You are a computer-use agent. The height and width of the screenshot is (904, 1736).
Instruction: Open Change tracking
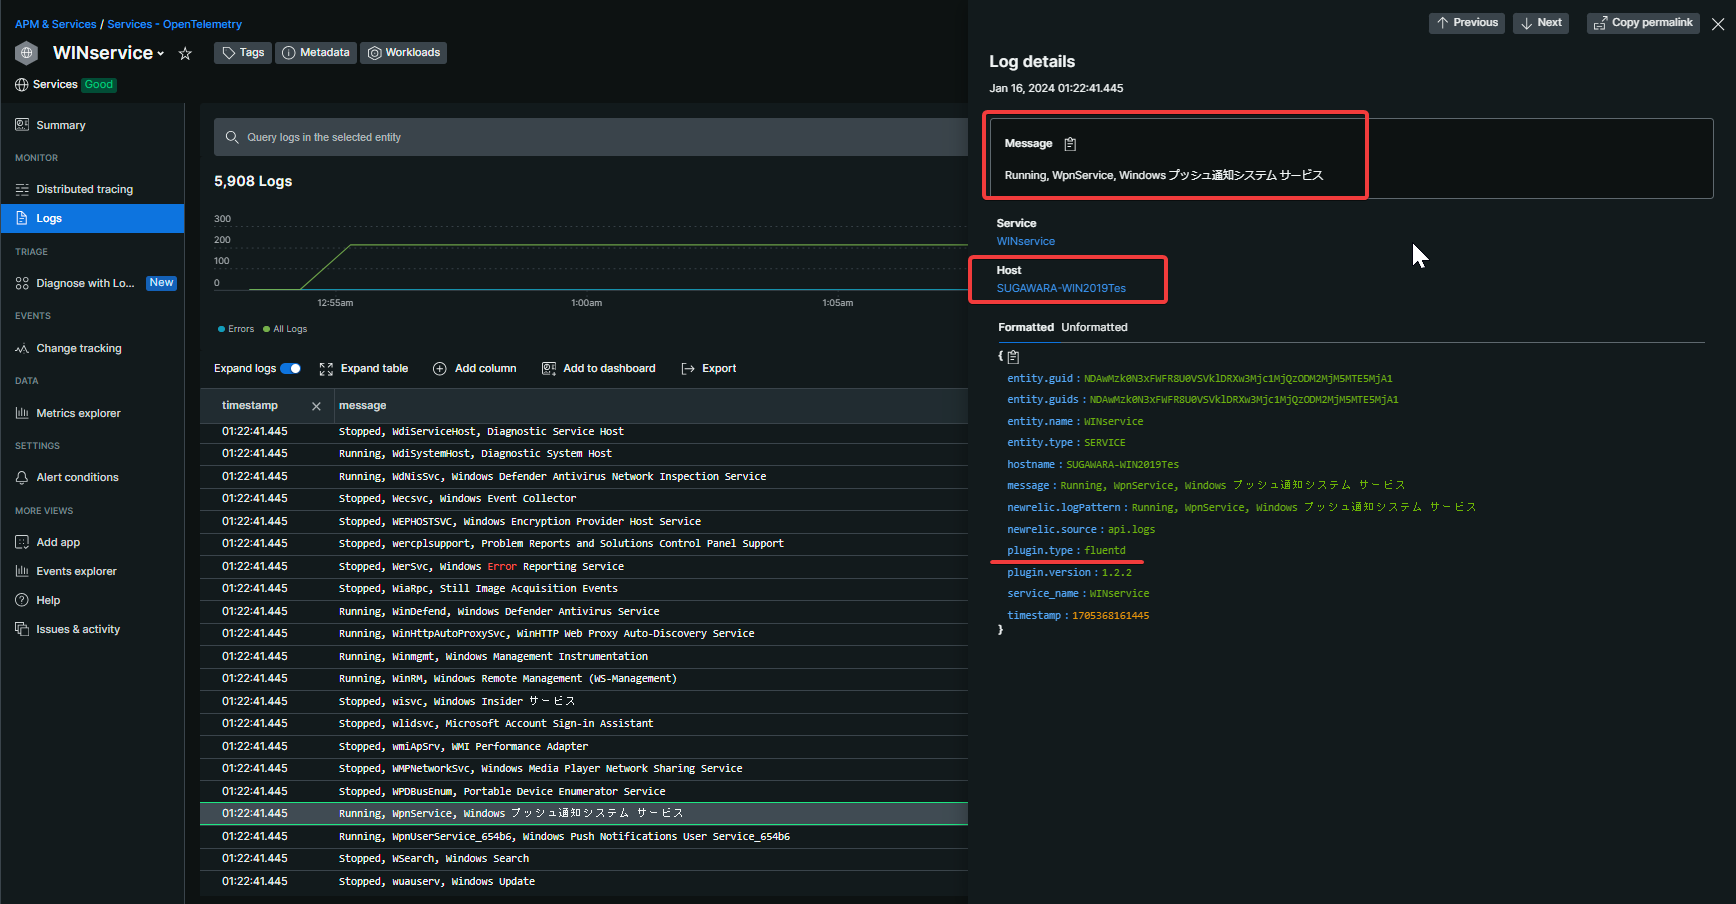(78, 347)
